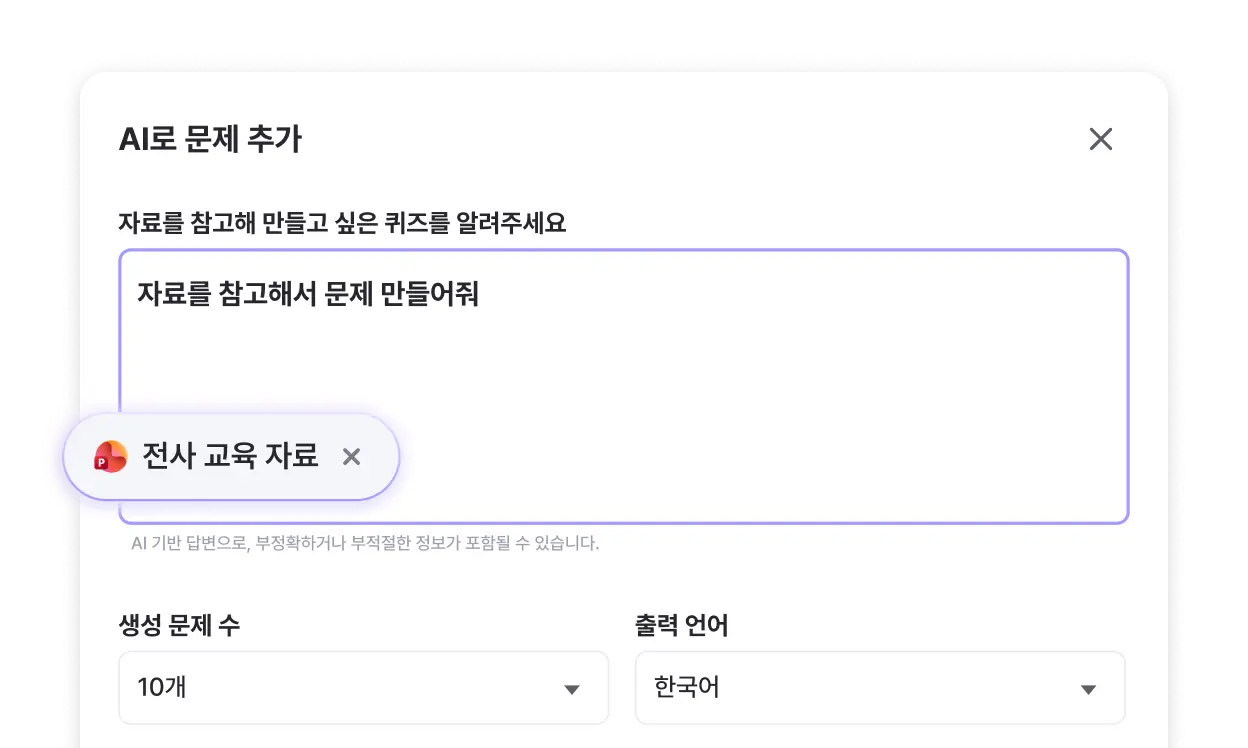Screen dimensions: 1248x748
Task: Click the arrow icon on the 10개 dropdown
Action: (572, 689)
